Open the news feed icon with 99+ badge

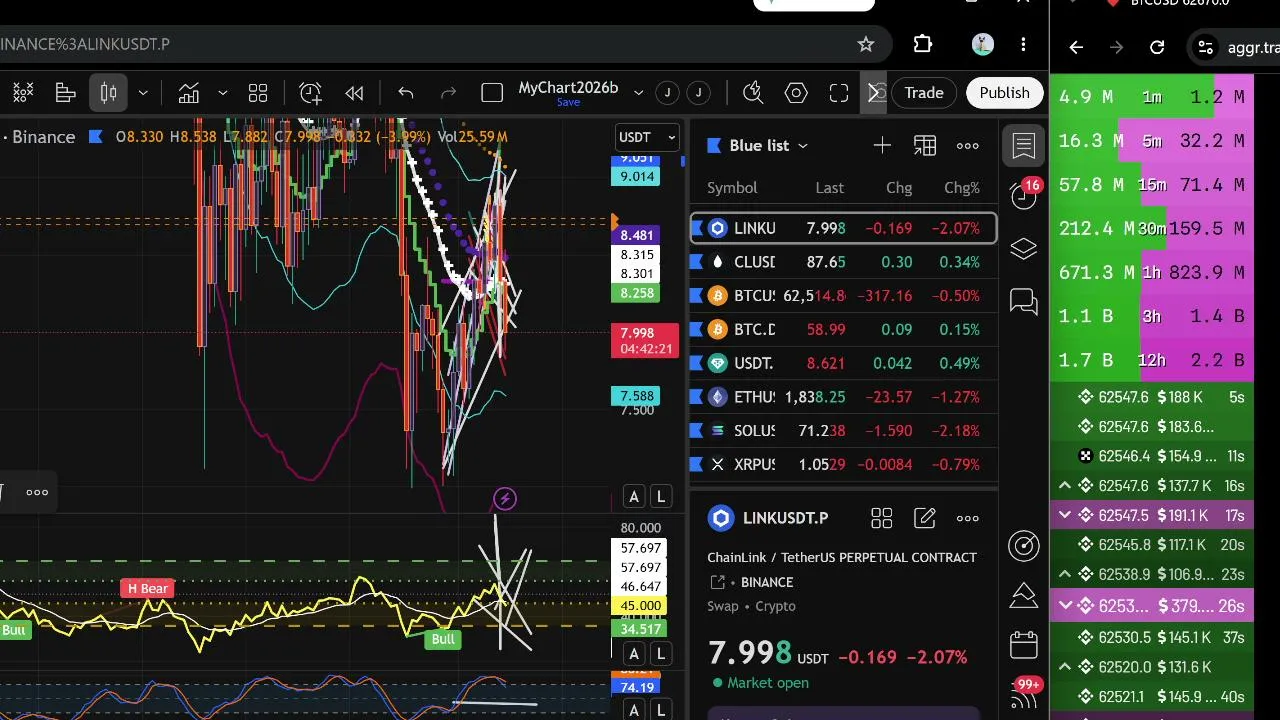(1024, 692)
